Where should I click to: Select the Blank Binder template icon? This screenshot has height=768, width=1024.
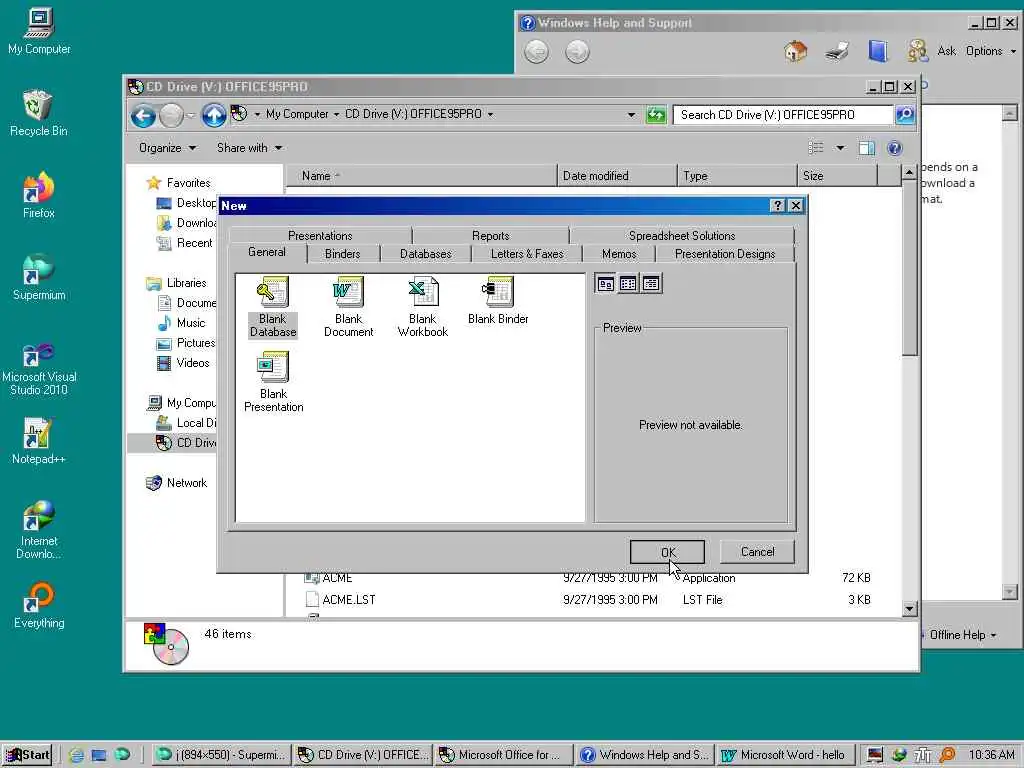click(498, 300)
